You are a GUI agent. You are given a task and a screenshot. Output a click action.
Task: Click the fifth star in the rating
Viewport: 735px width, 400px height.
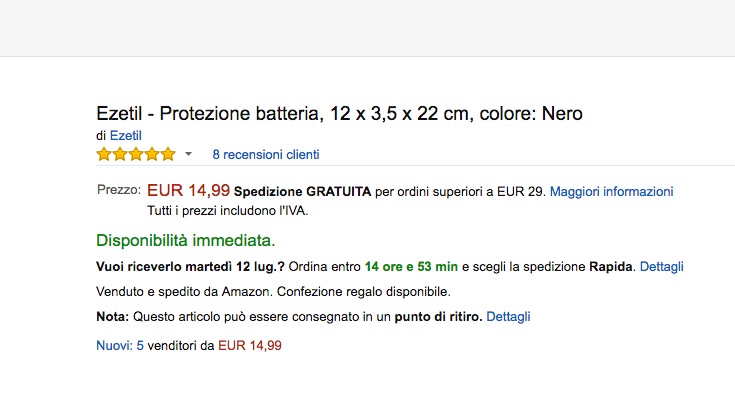point(167,154)
